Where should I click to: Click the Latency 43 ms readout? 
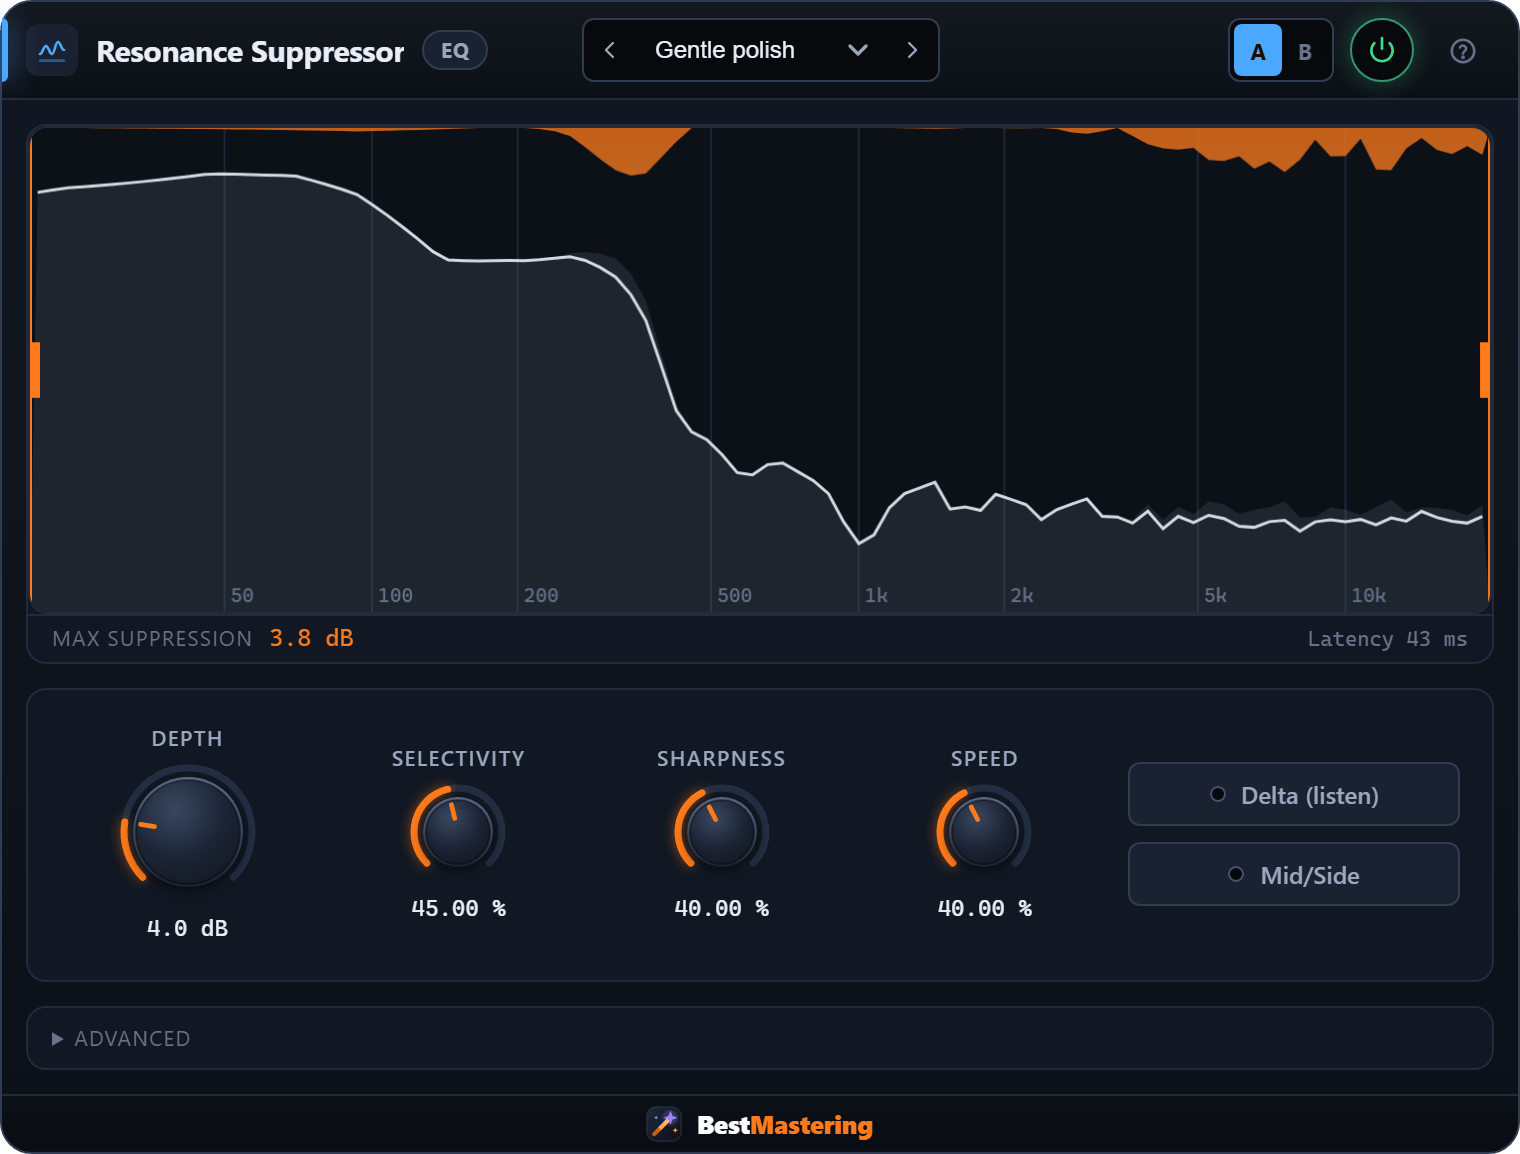pos(1387,639)
